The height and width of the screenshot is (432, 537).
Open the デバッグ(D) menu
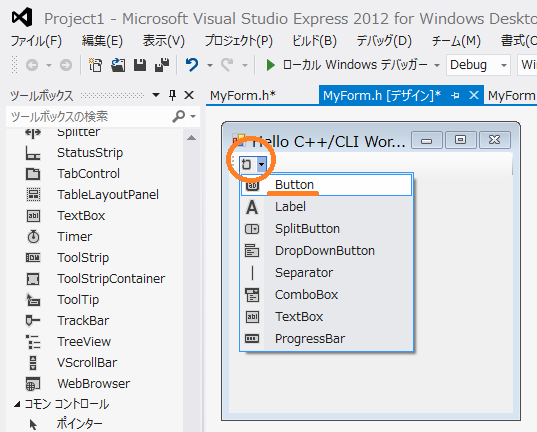[x=384, y=41]
